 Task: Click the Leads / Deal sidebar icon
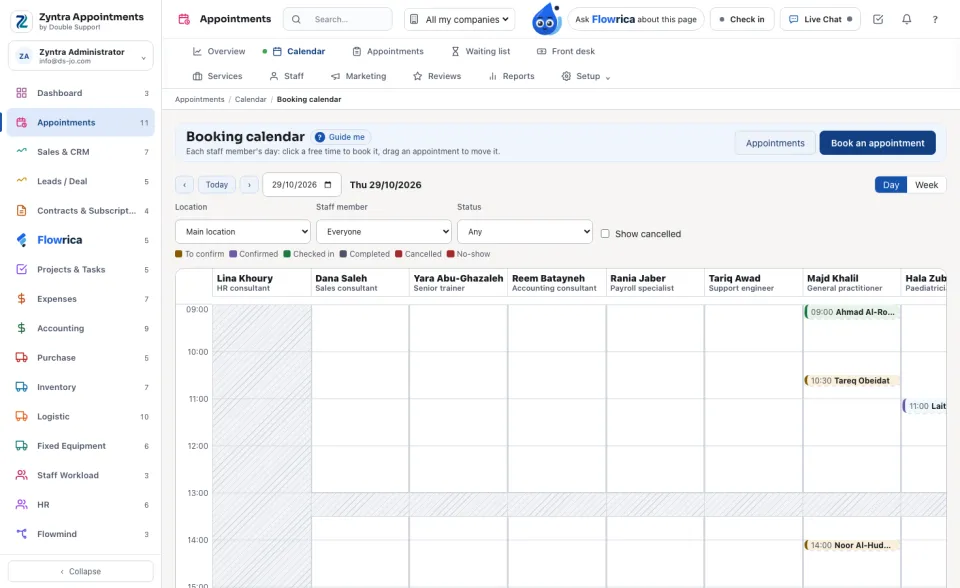point(21,181)
